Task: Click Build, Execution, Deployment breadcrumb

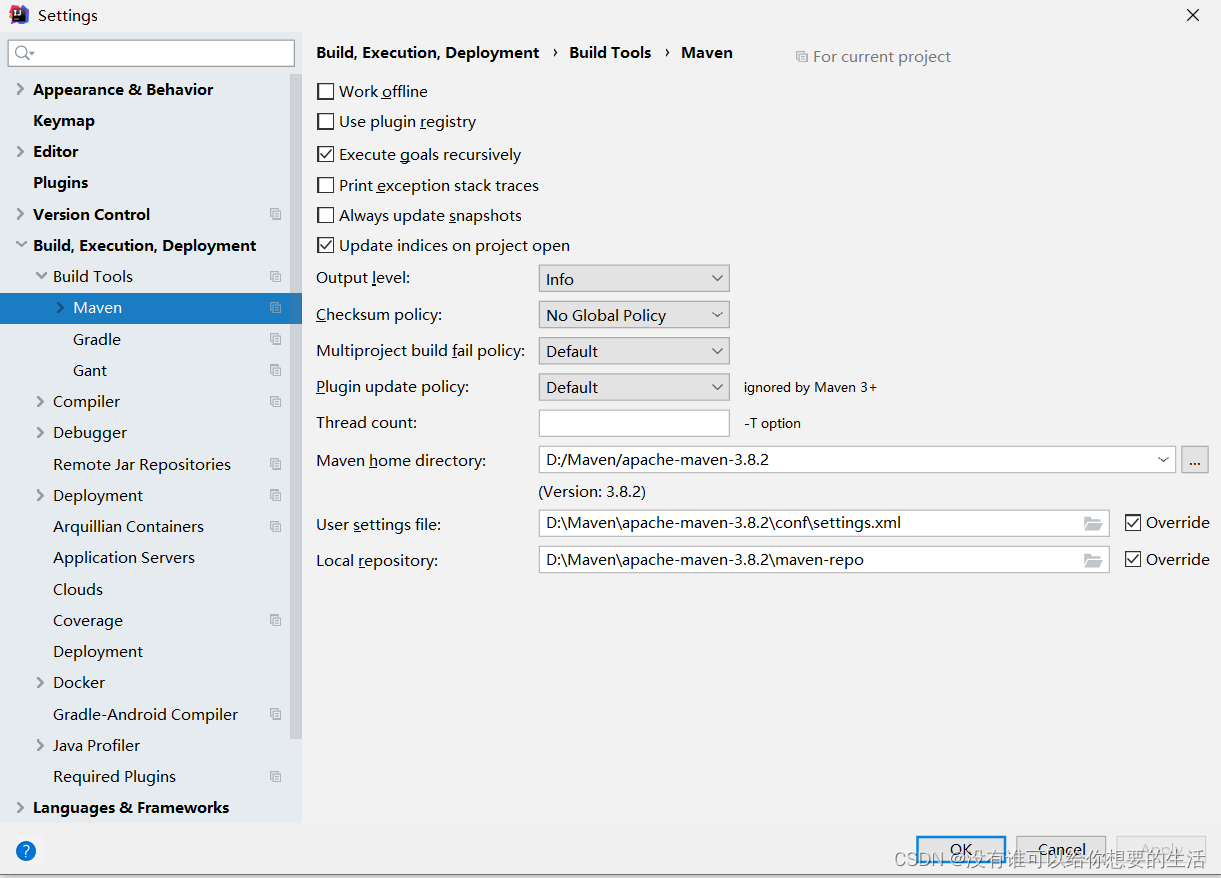Action: 428,52
